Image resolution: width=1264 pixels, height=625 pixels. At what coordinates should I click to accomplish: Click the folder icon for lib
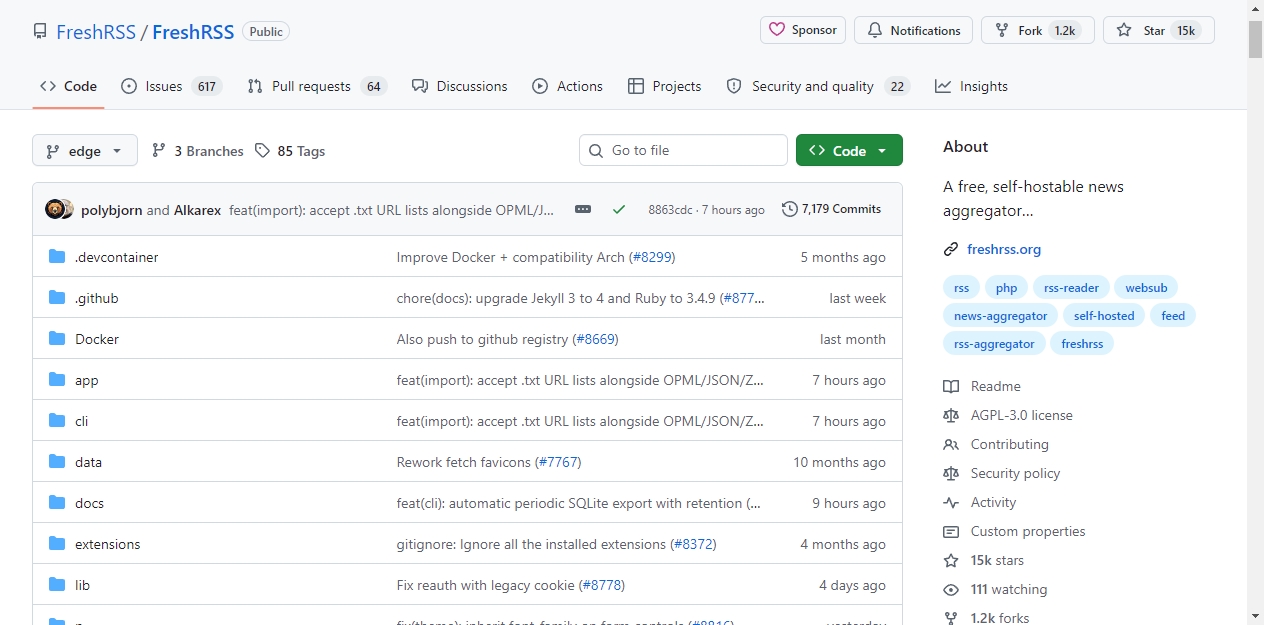(x=57, y=585)
